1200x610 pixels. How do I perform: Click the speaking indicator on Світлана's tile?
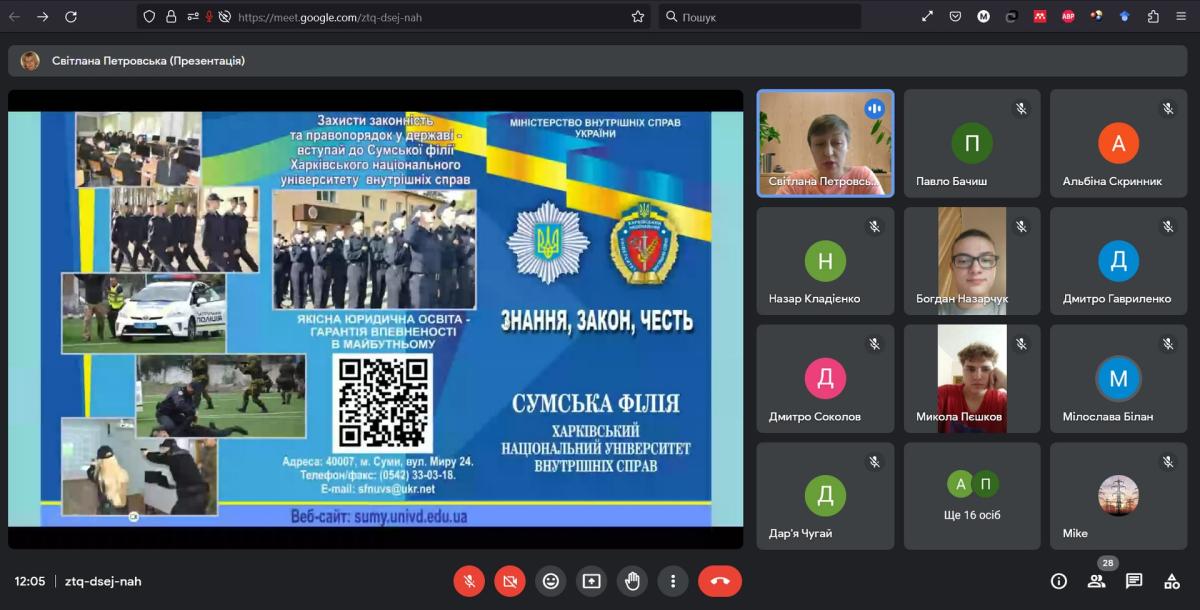pyautogui.click(x=875, y=108)
